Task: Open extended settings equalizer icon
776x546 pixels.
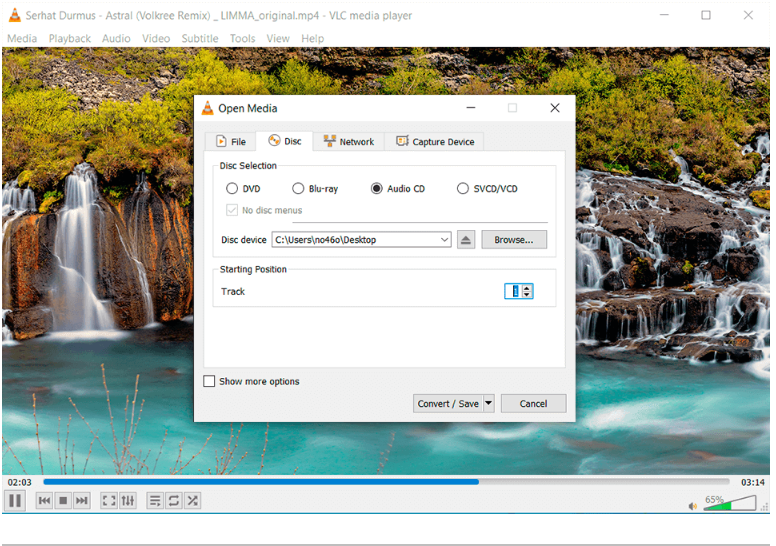Action: [128, 501]
